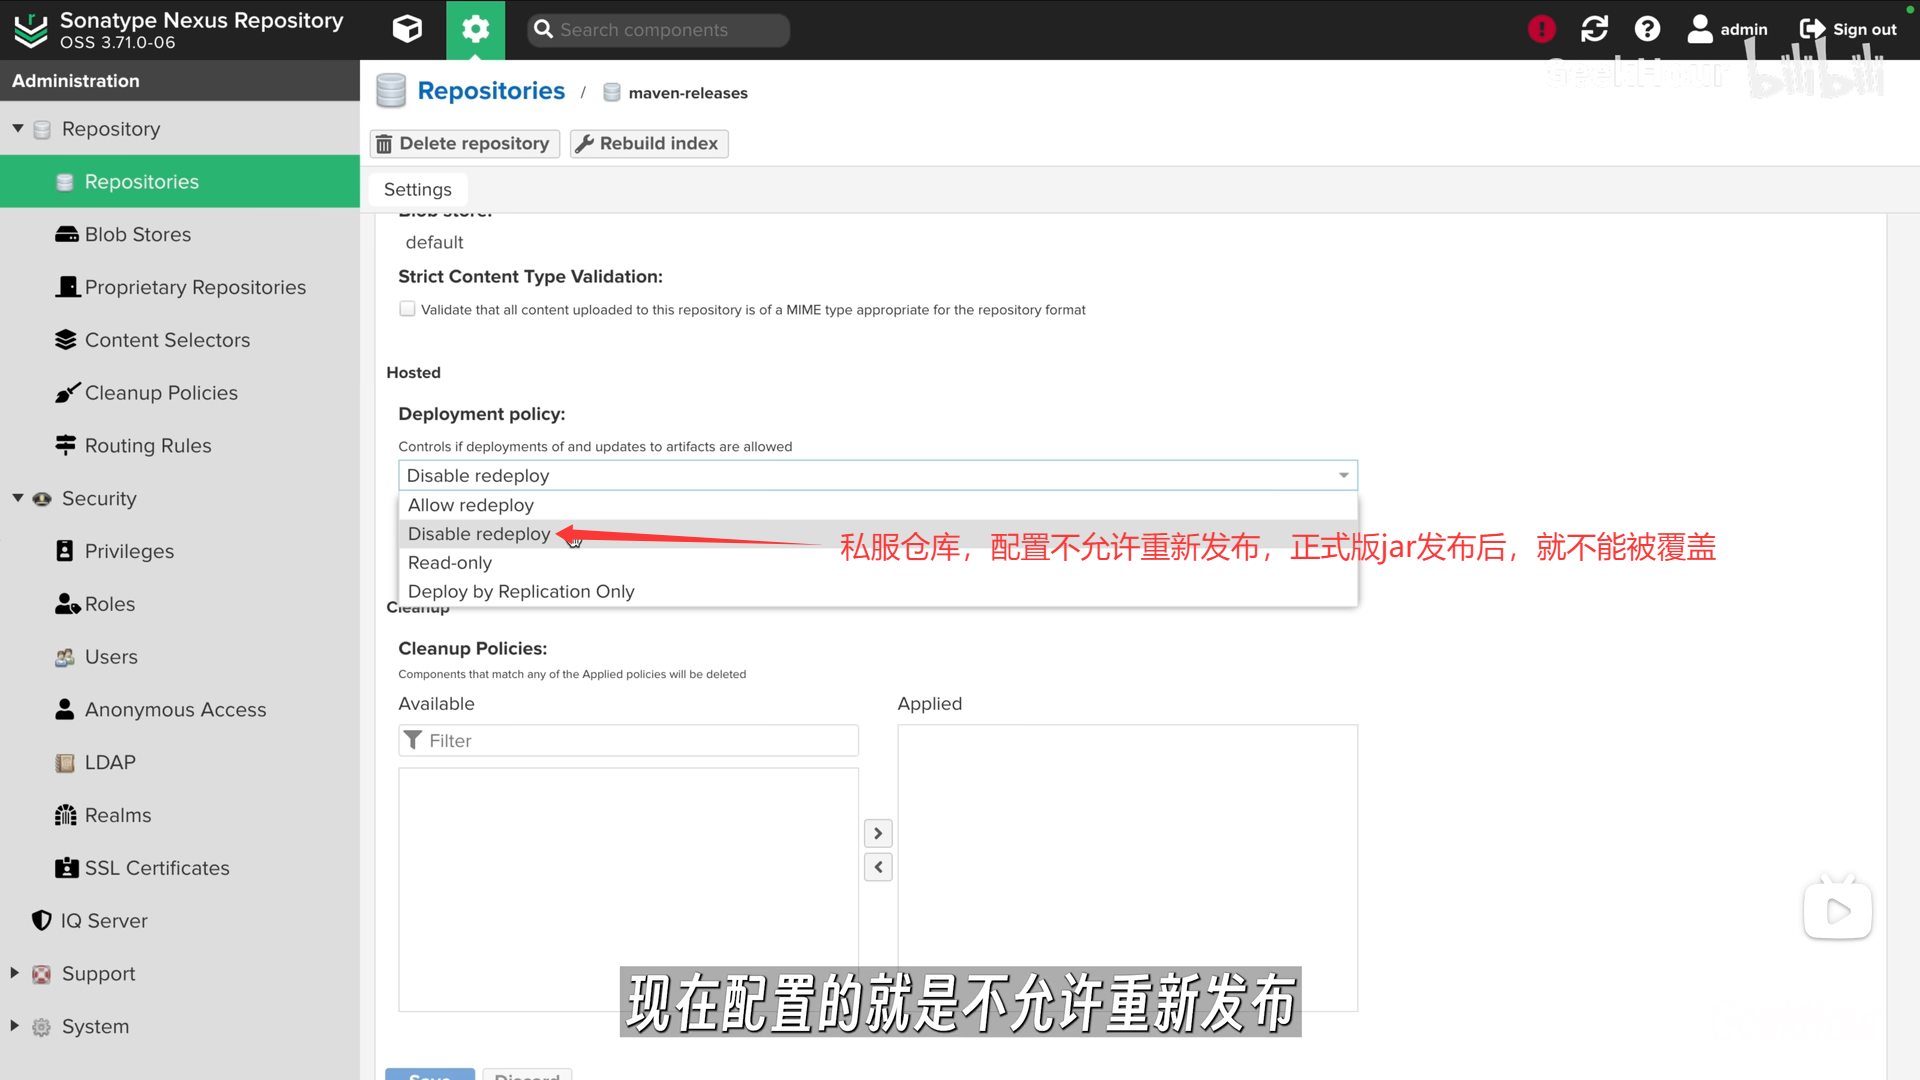Open the Browse cube icon in header

(x=407, y=29)
